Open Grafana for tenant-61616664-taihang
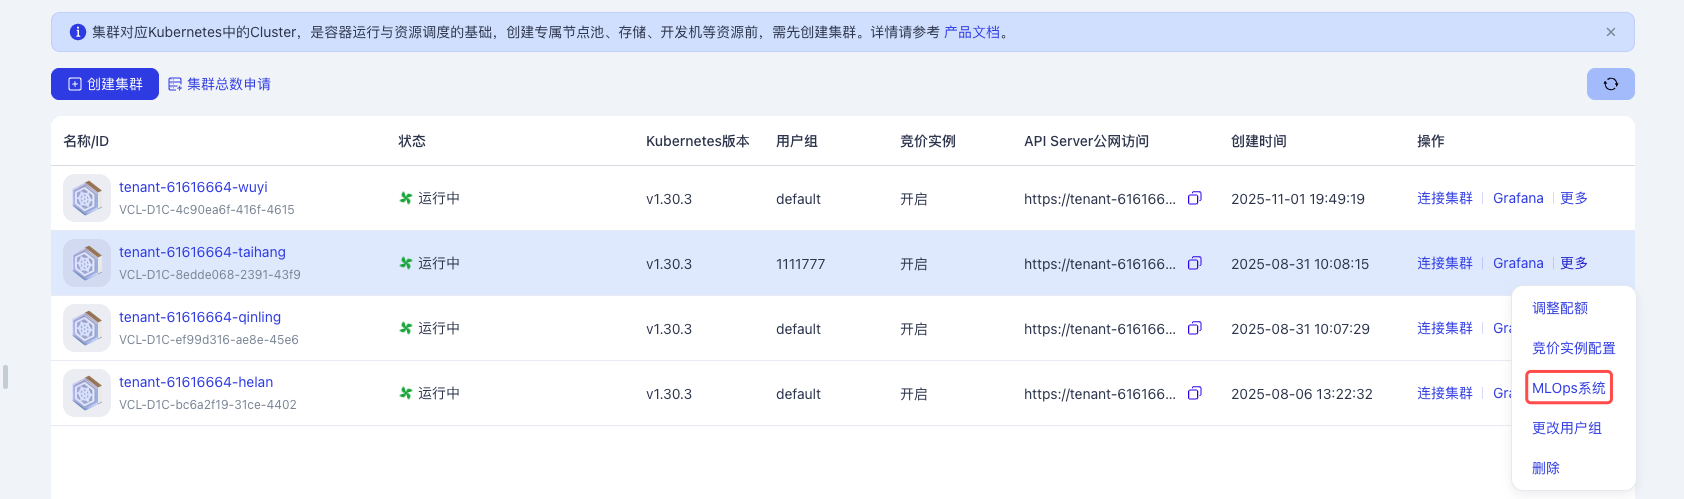This screenshot has height=499, width=1684. [1517, 263]
